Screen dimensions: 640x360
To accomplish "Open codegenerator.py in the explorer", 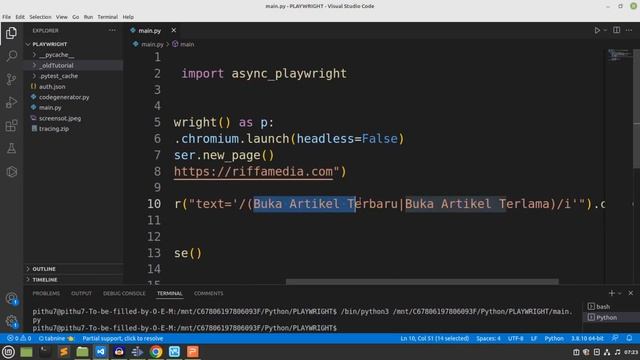I will click(x=73, y=97).
